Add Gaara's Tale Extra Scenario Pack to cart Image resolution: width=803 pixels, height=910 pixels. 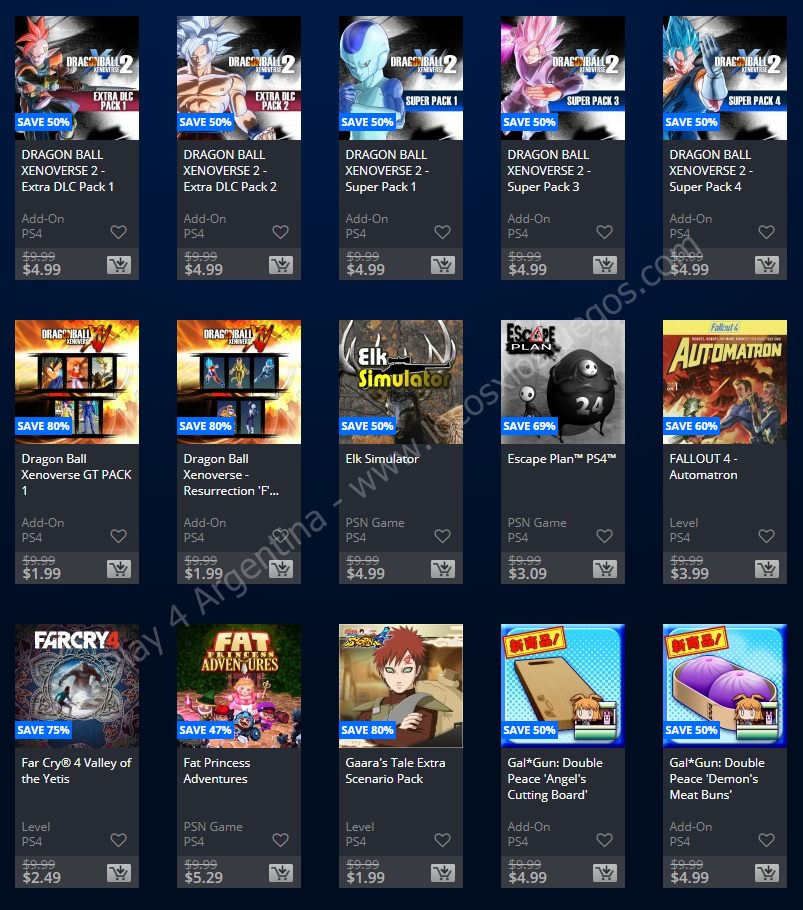click(x=443, y=873)
